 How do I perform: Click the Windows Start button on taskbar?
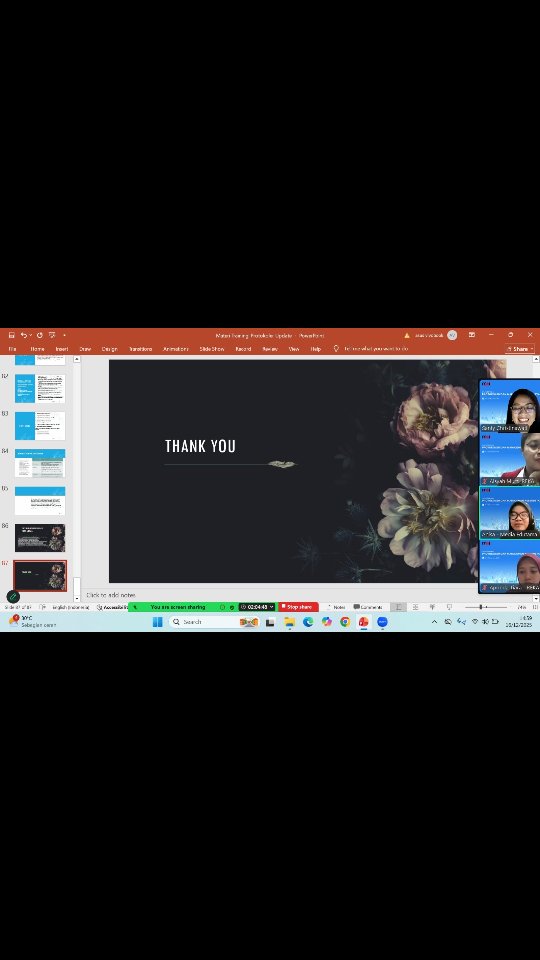(x=157, y=622)
